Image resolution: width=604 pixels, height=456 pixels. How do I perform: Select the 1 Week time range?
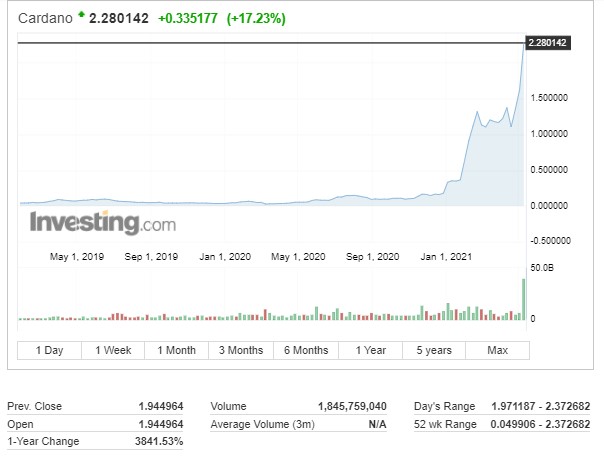point(113,350)
